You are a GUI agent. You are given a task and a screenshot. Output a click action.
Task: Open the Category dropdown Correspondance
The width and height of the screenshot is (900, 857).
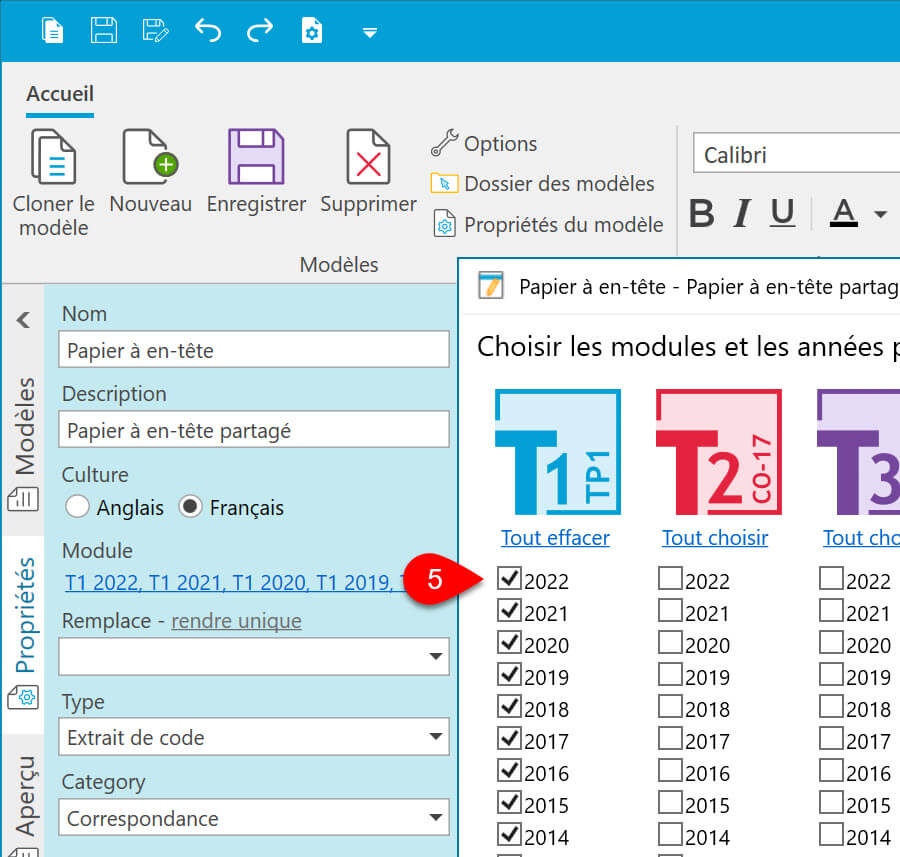click(254, 817)
